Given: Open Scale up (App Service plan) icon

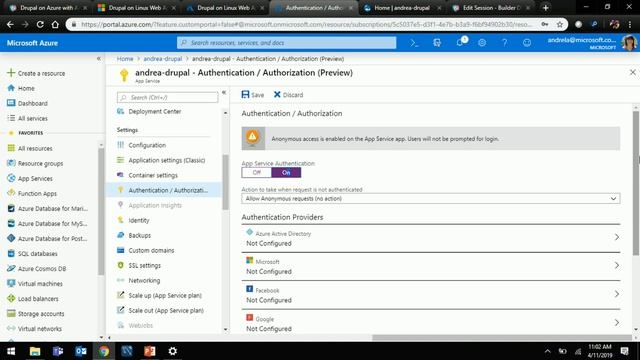Looking at the screenshot, I should 120,295.
